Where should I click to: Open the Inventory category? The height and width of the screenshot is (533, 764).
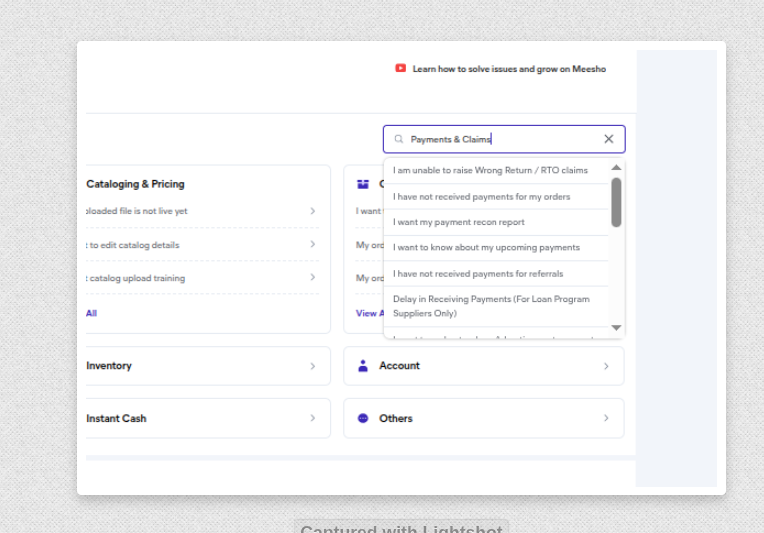(208, 366)
